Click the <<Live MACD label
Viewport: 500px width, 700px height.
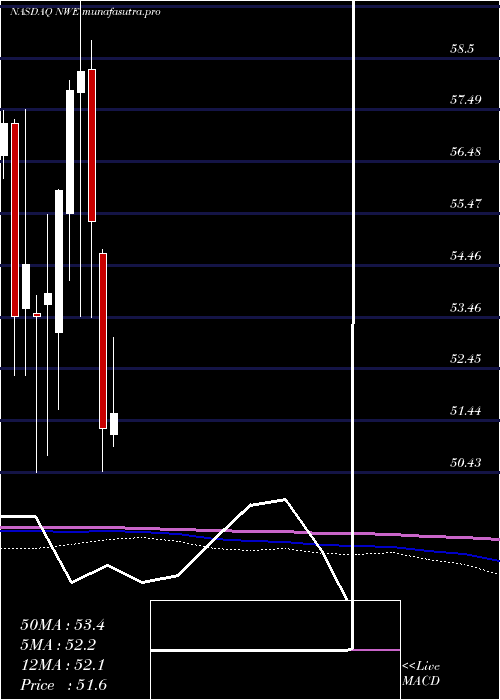click(x=421, y=674)
